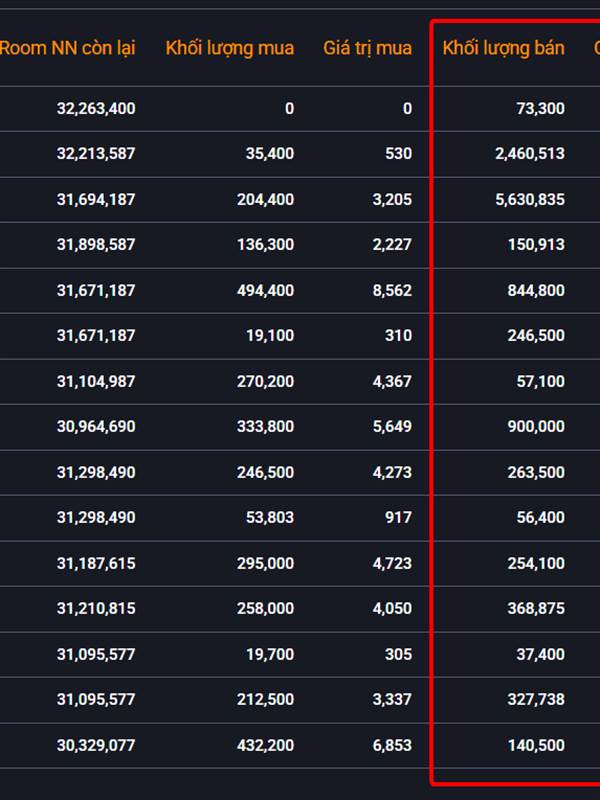The image size is (600, 800).
Task: Click the room value 32,263,400
Action: (x=96, y=108)
